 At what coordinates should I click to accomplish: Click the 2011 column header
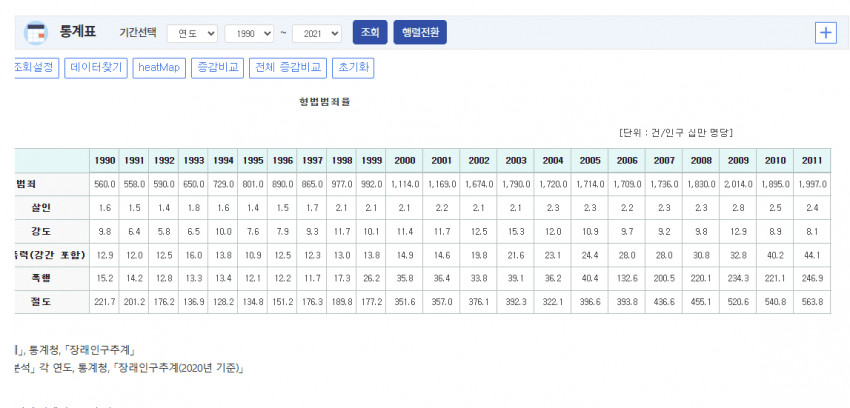[812, 160]
